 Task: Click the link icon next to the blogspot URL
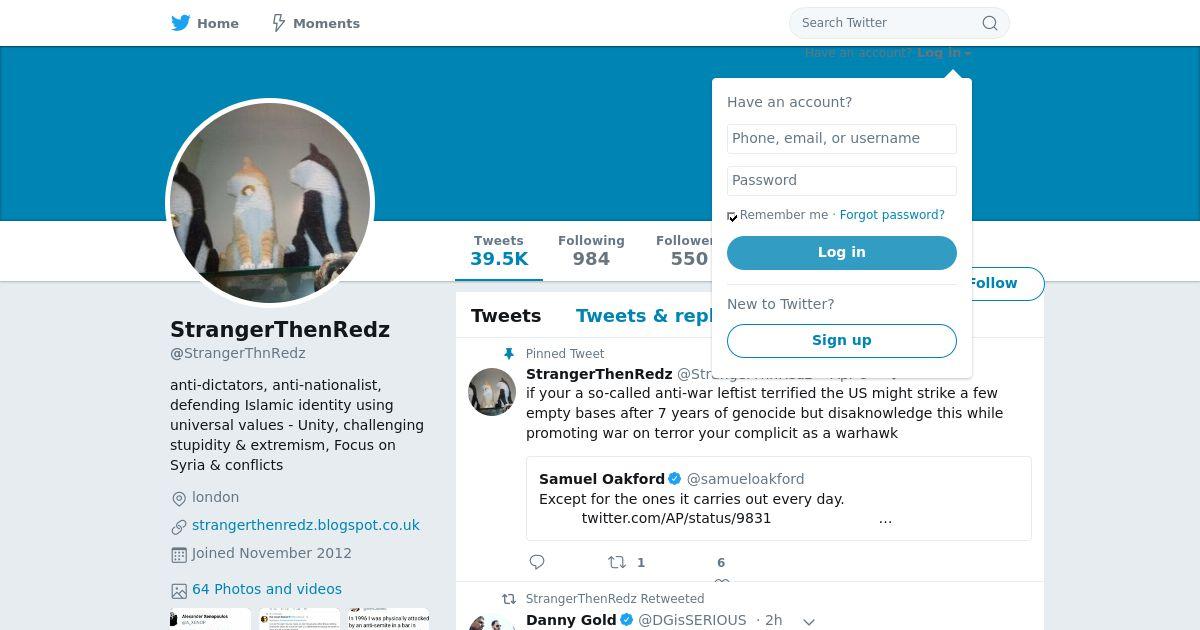click(x=179, y=526)
